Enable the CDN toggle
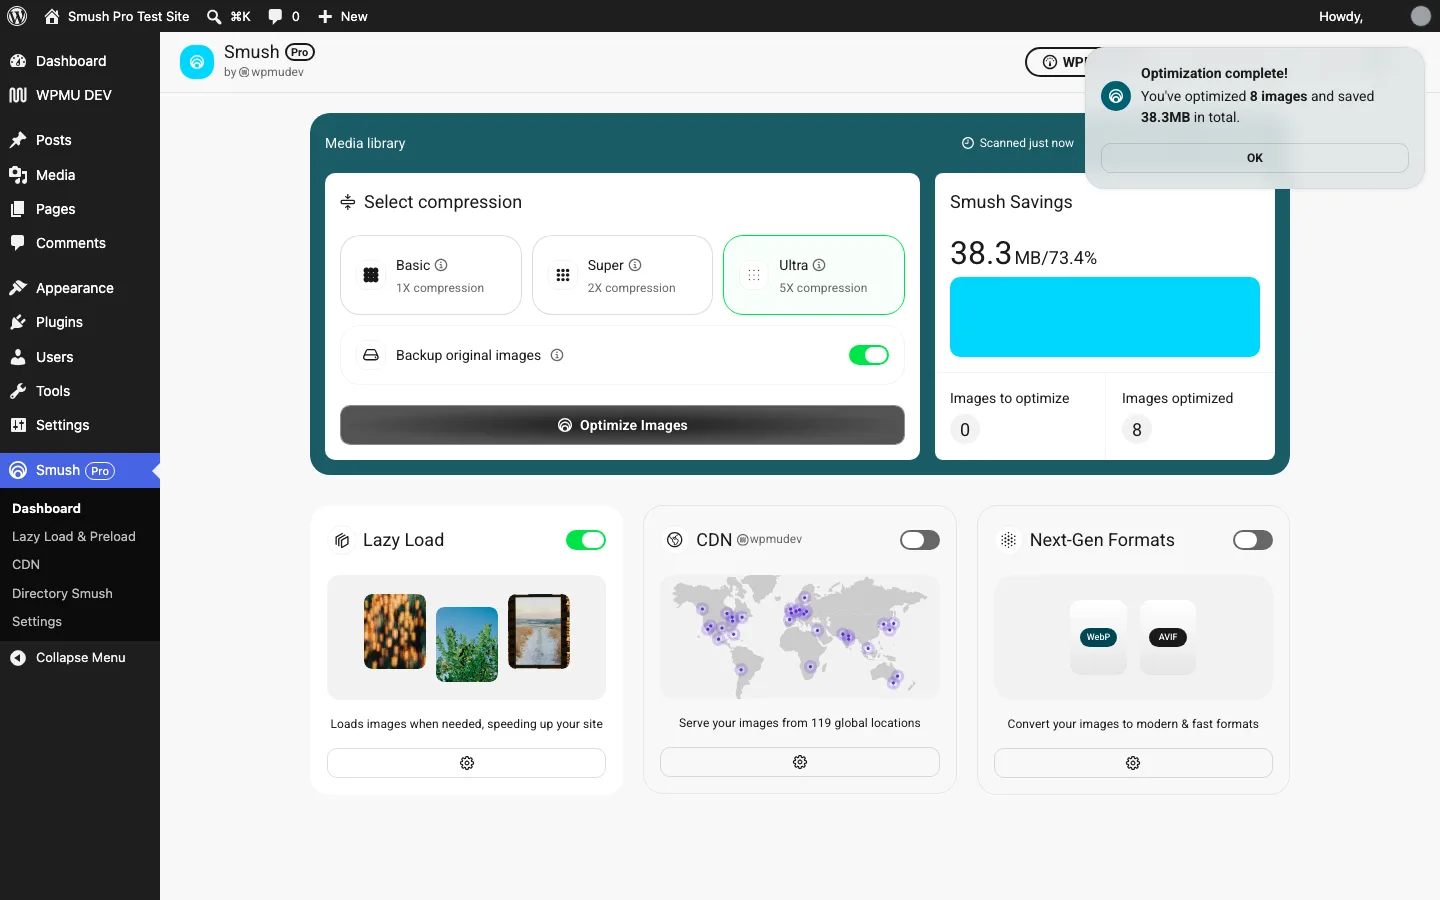Viewport: 1440px width, 900px height. tap(920, 540)
